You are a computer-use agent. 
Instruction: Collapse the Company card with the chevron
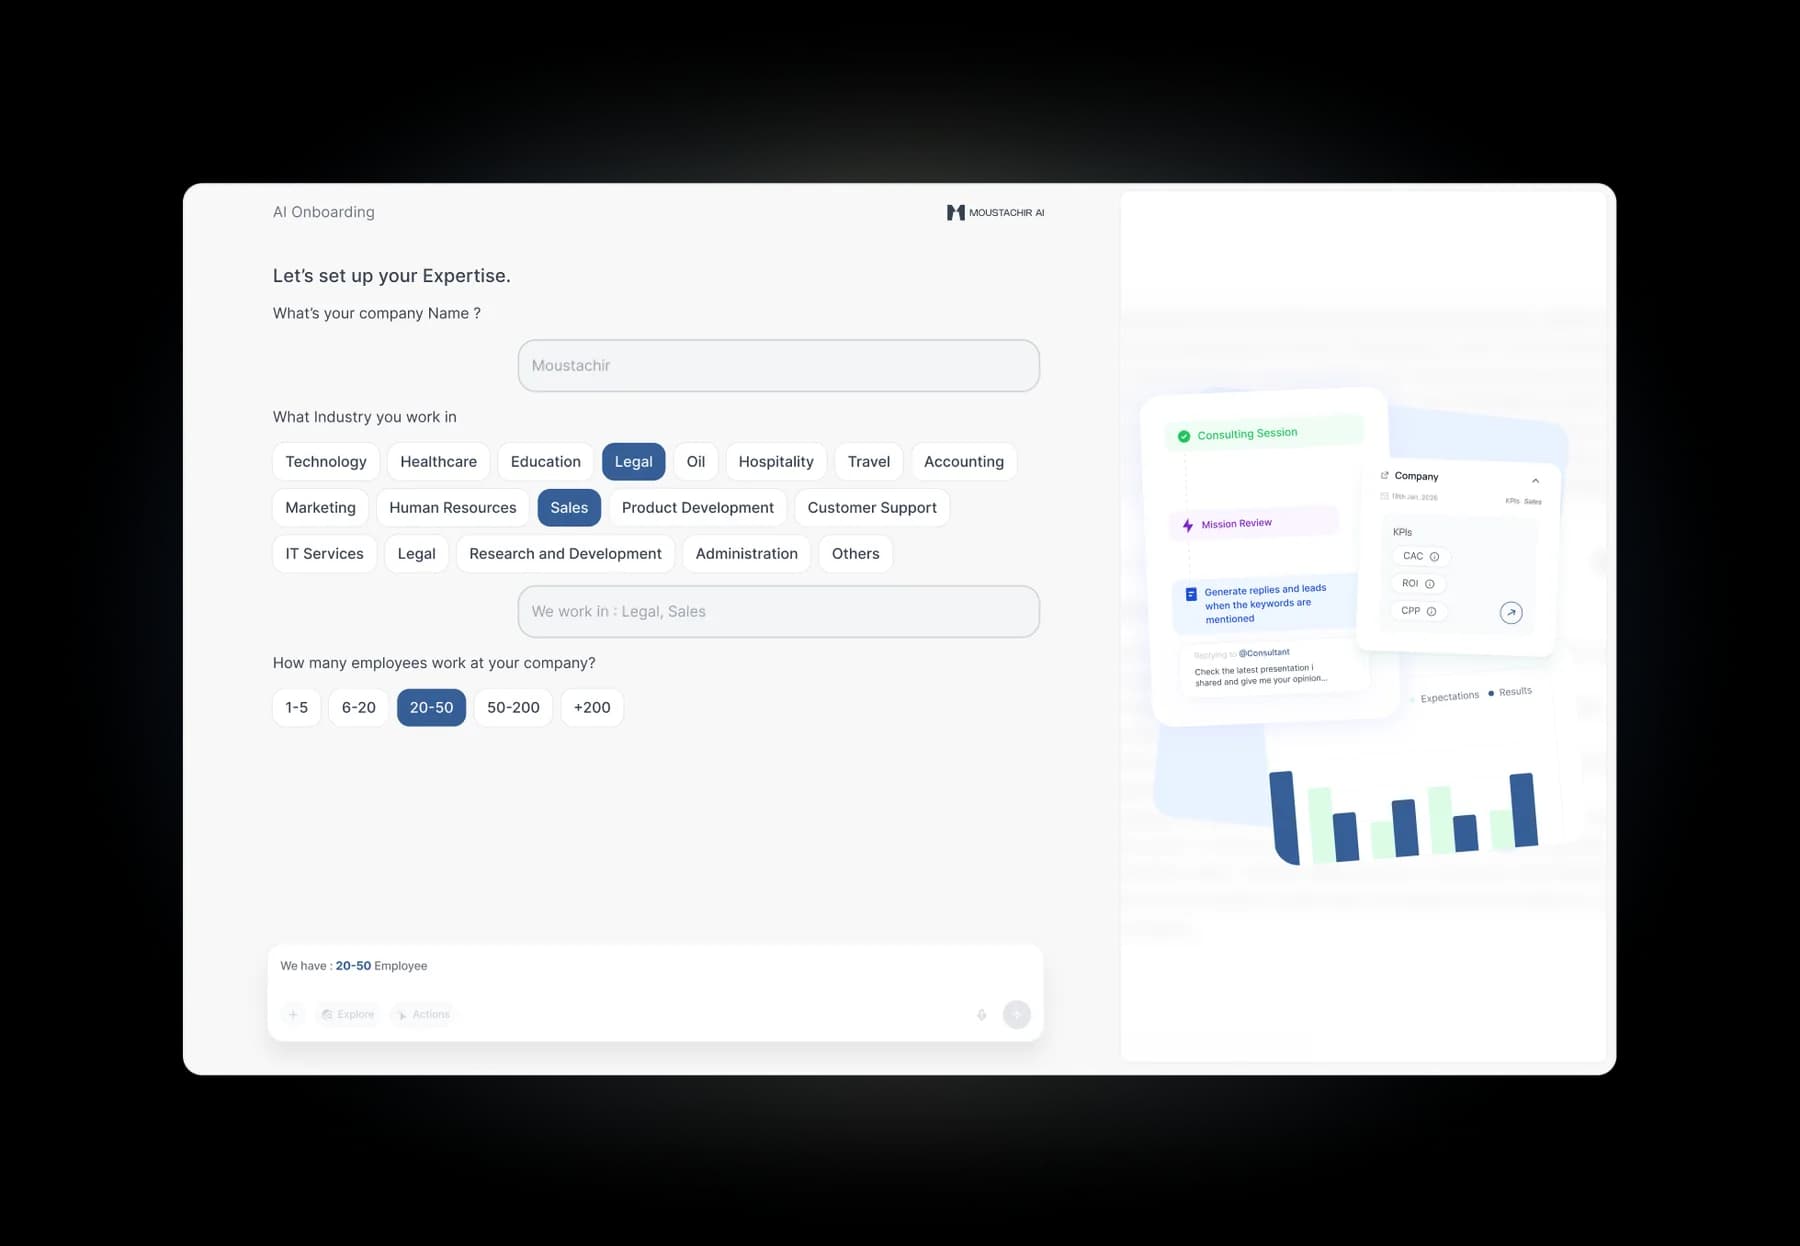(1535, 481)
